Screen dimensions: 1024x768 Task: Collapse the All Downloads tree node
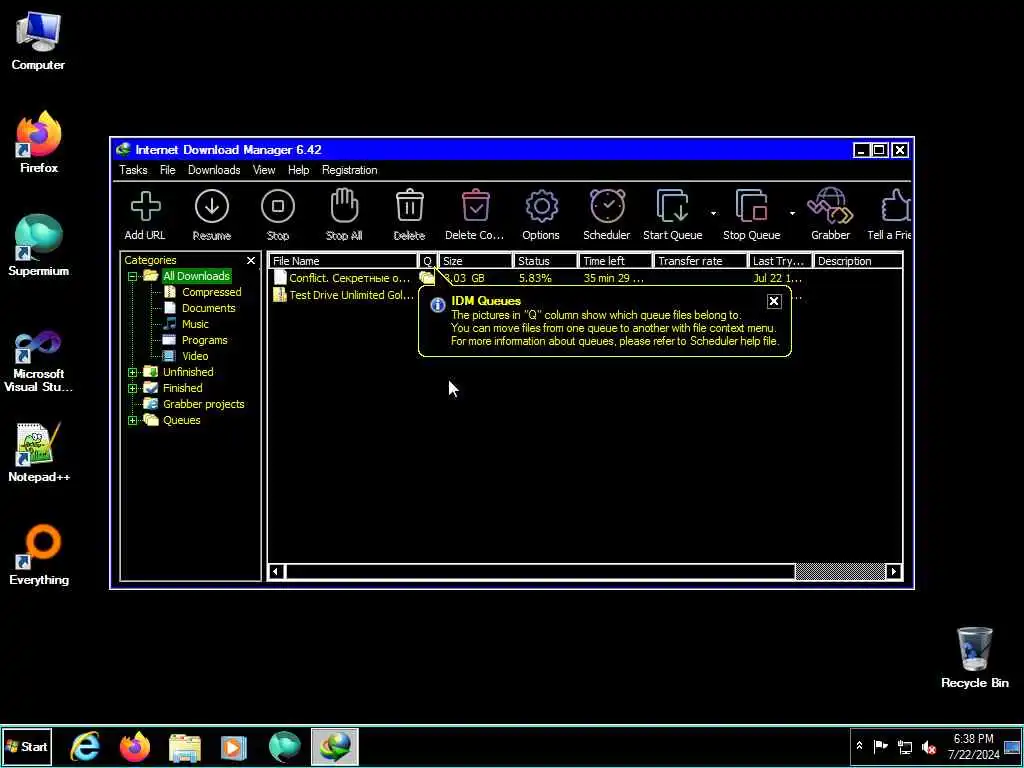[x=133, y=277]
